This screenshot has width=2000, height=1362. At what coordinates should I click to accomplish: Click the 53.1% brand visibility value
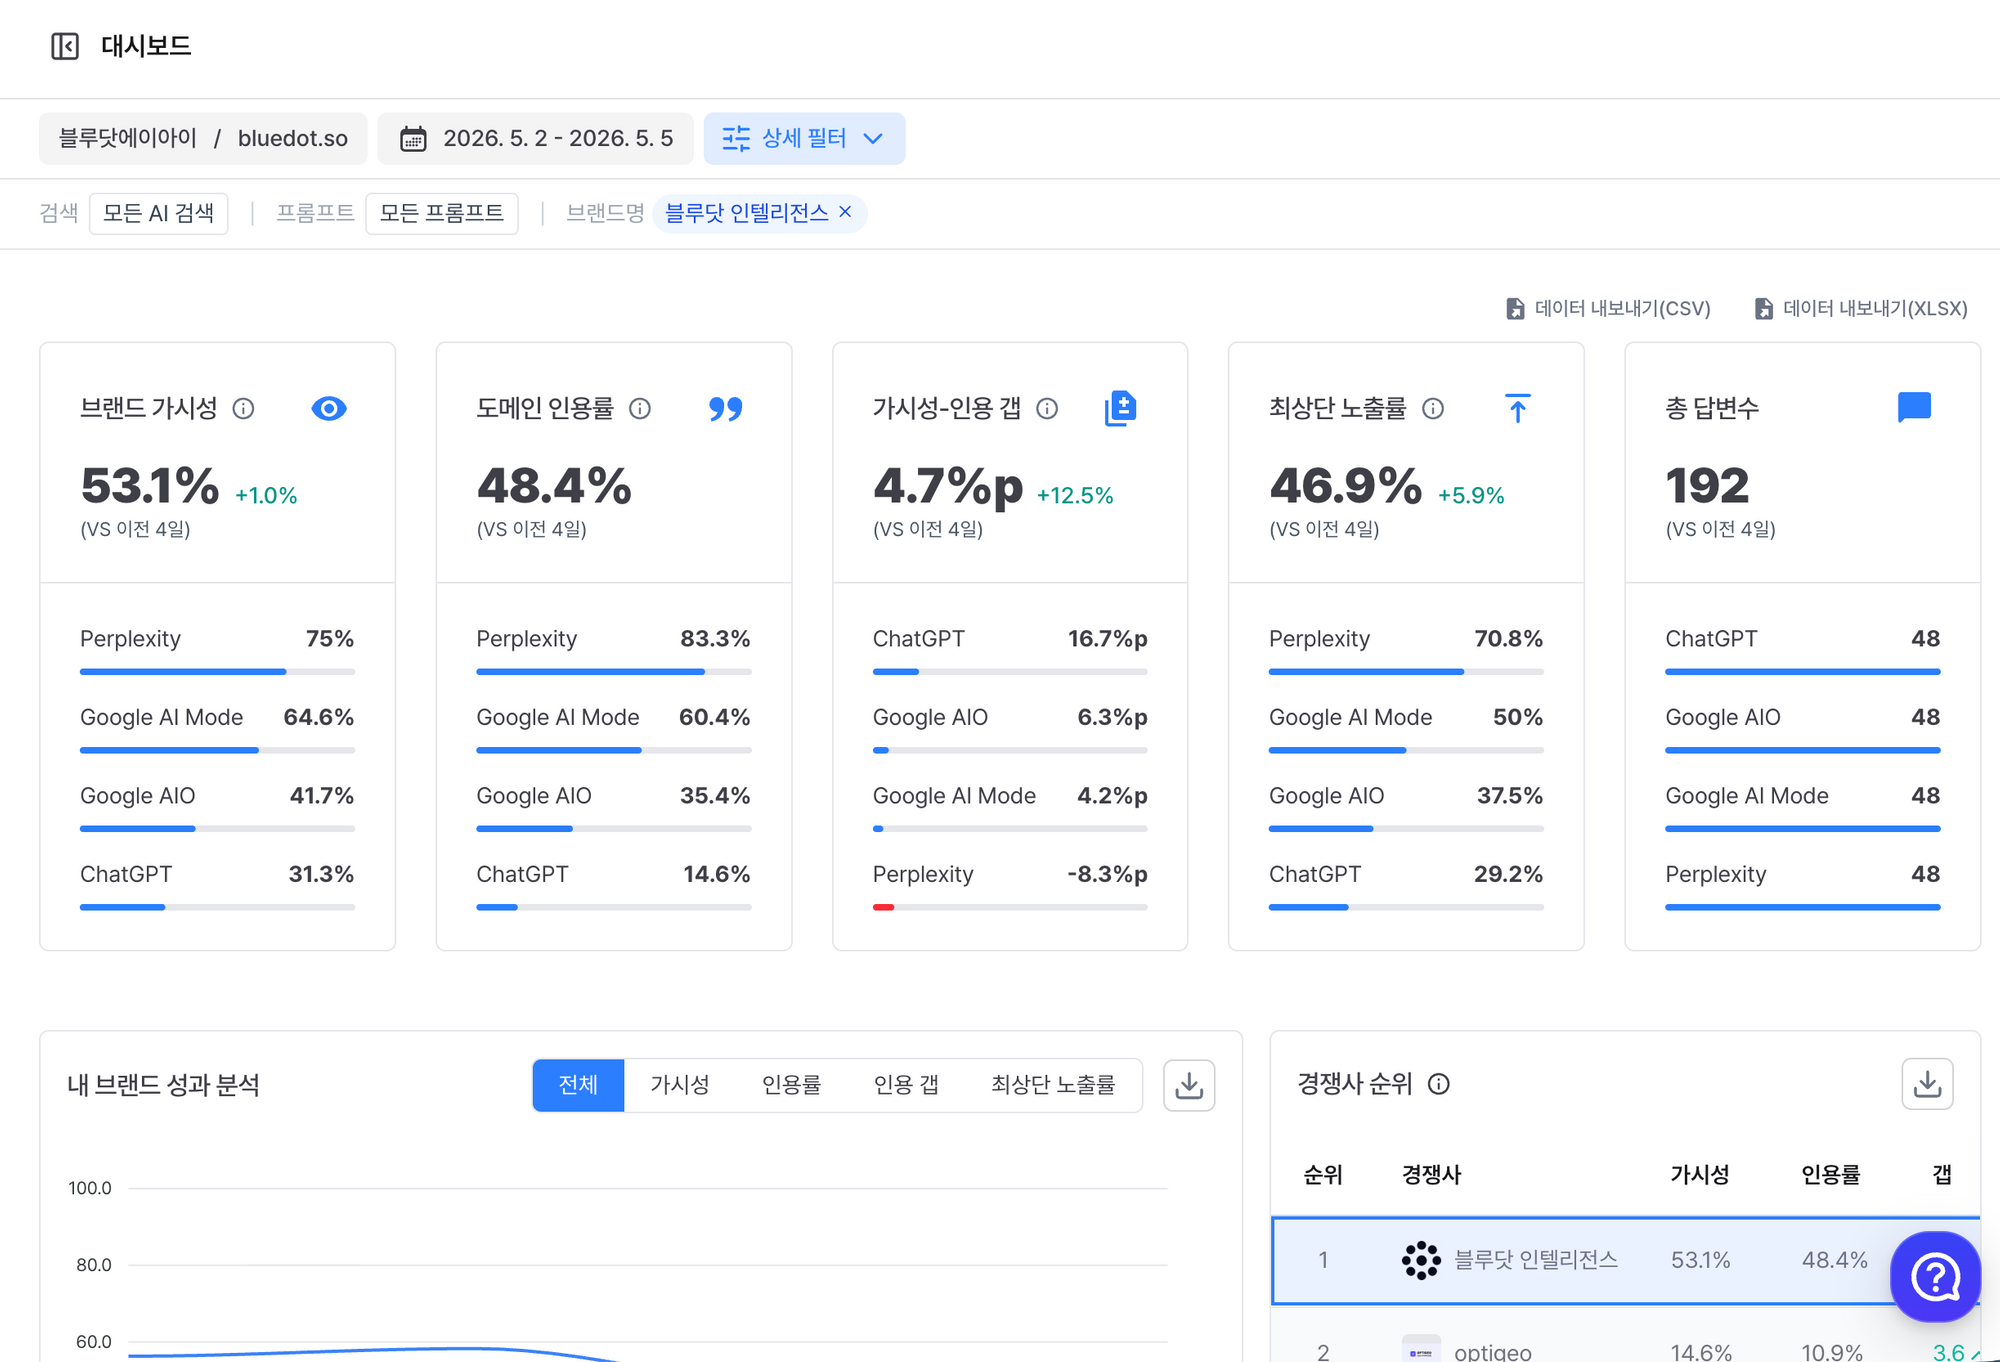click(x=150, y=486)
